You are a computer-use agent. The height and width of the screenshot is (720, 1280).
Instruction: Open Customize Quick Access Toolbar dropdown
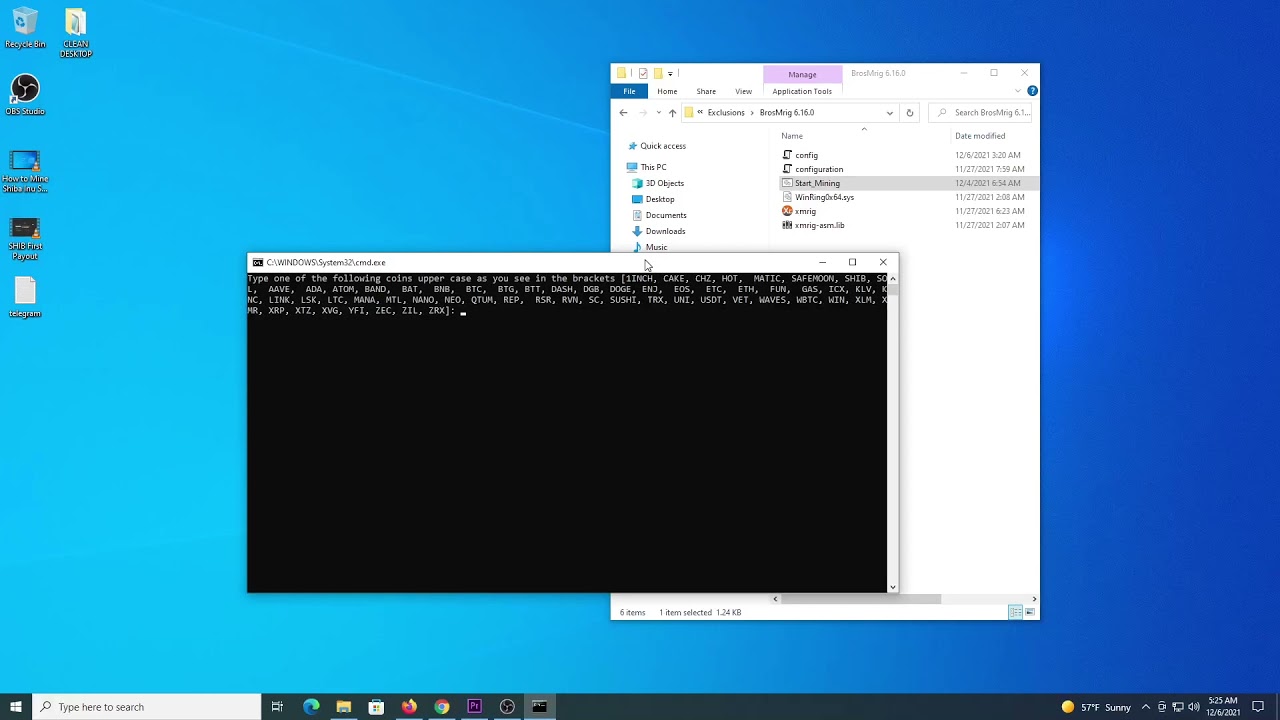(670, 73)
